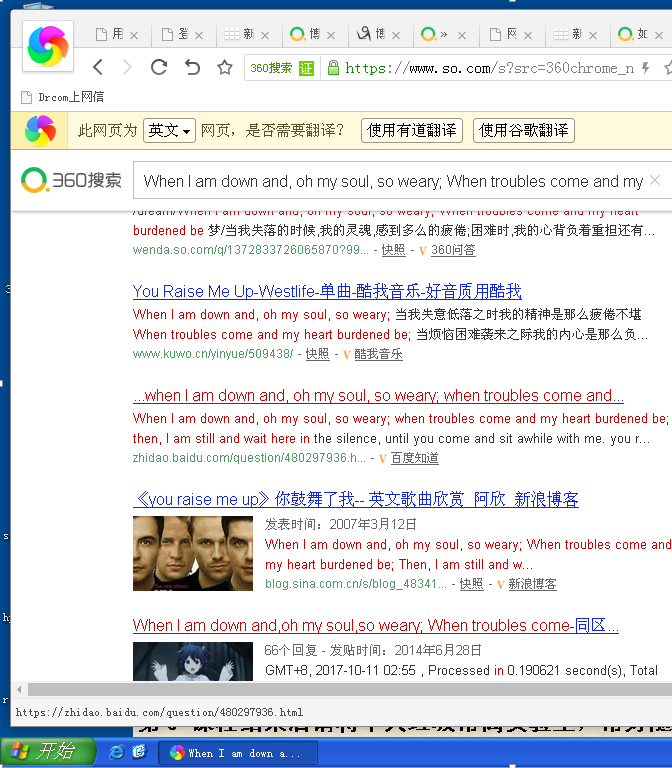Click the green padlock security icon
The width and height of the screenshot is (672, 768).
333,68
